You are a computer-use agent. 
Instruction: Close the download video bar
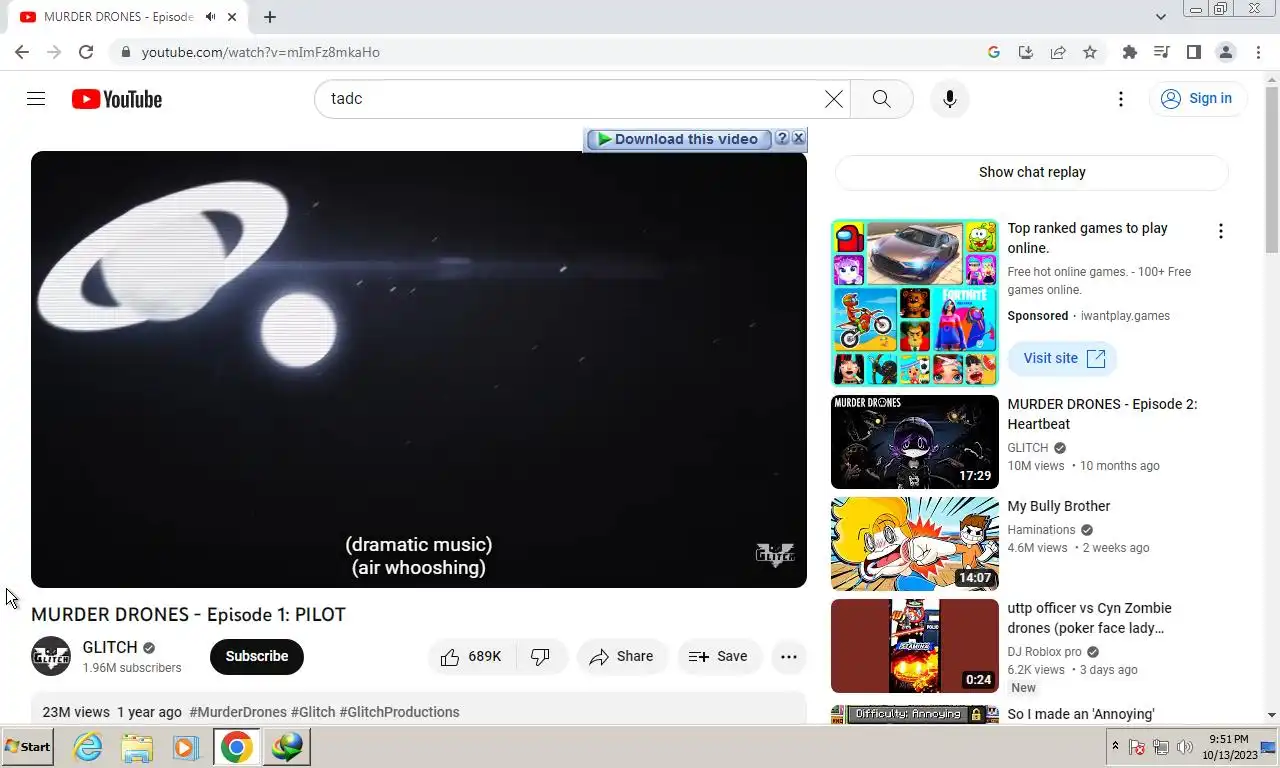click(798, 139)
